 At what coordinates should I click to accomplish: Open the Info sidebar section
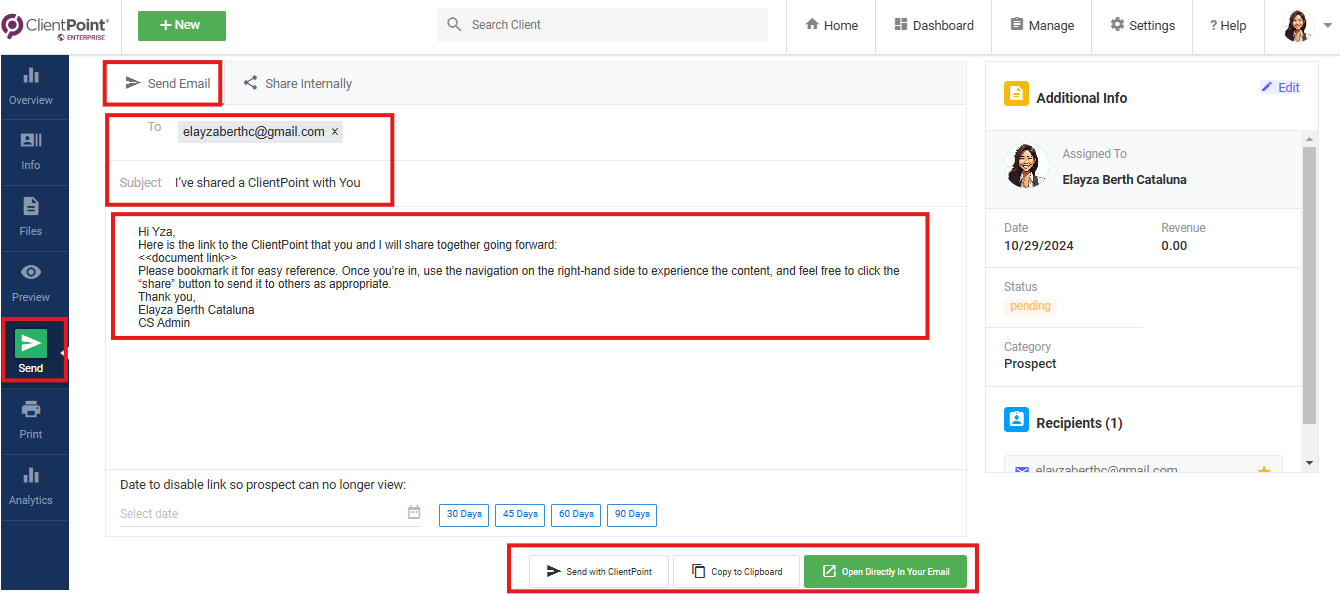[x=31, y=152]
